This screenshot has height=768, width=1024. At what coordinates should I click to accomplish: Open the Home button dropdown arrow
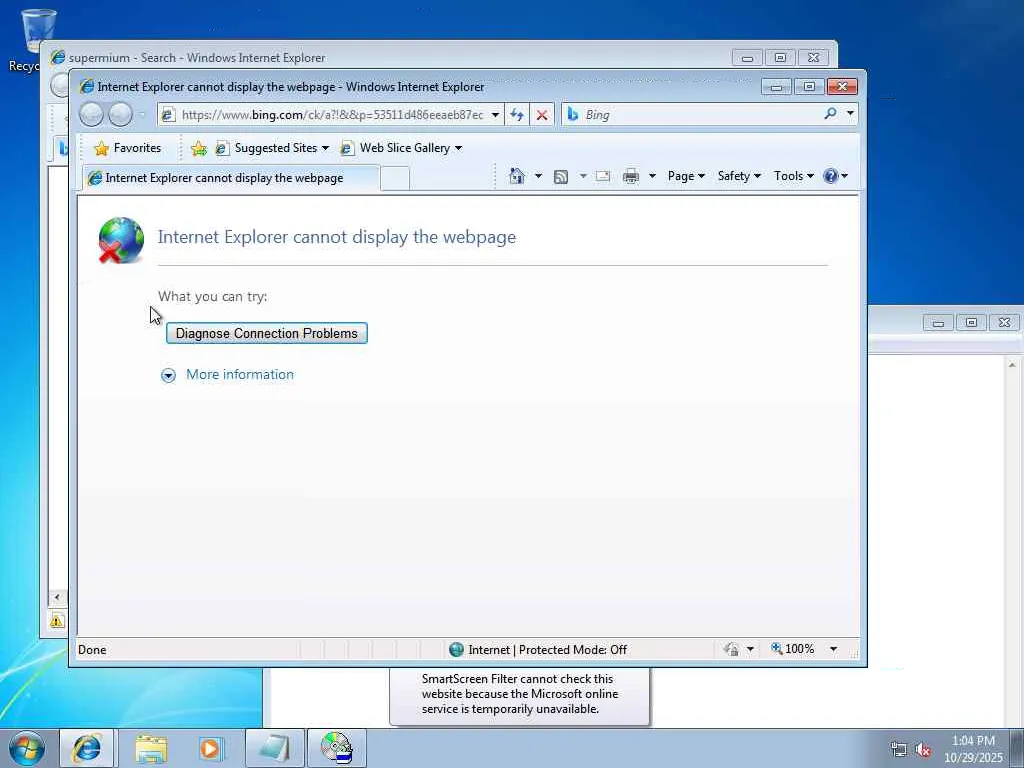click(538, 176)
